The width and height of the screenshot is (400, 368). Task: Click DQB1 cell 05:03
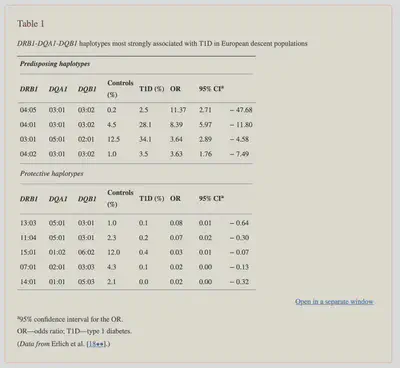[x=86, y=282]
